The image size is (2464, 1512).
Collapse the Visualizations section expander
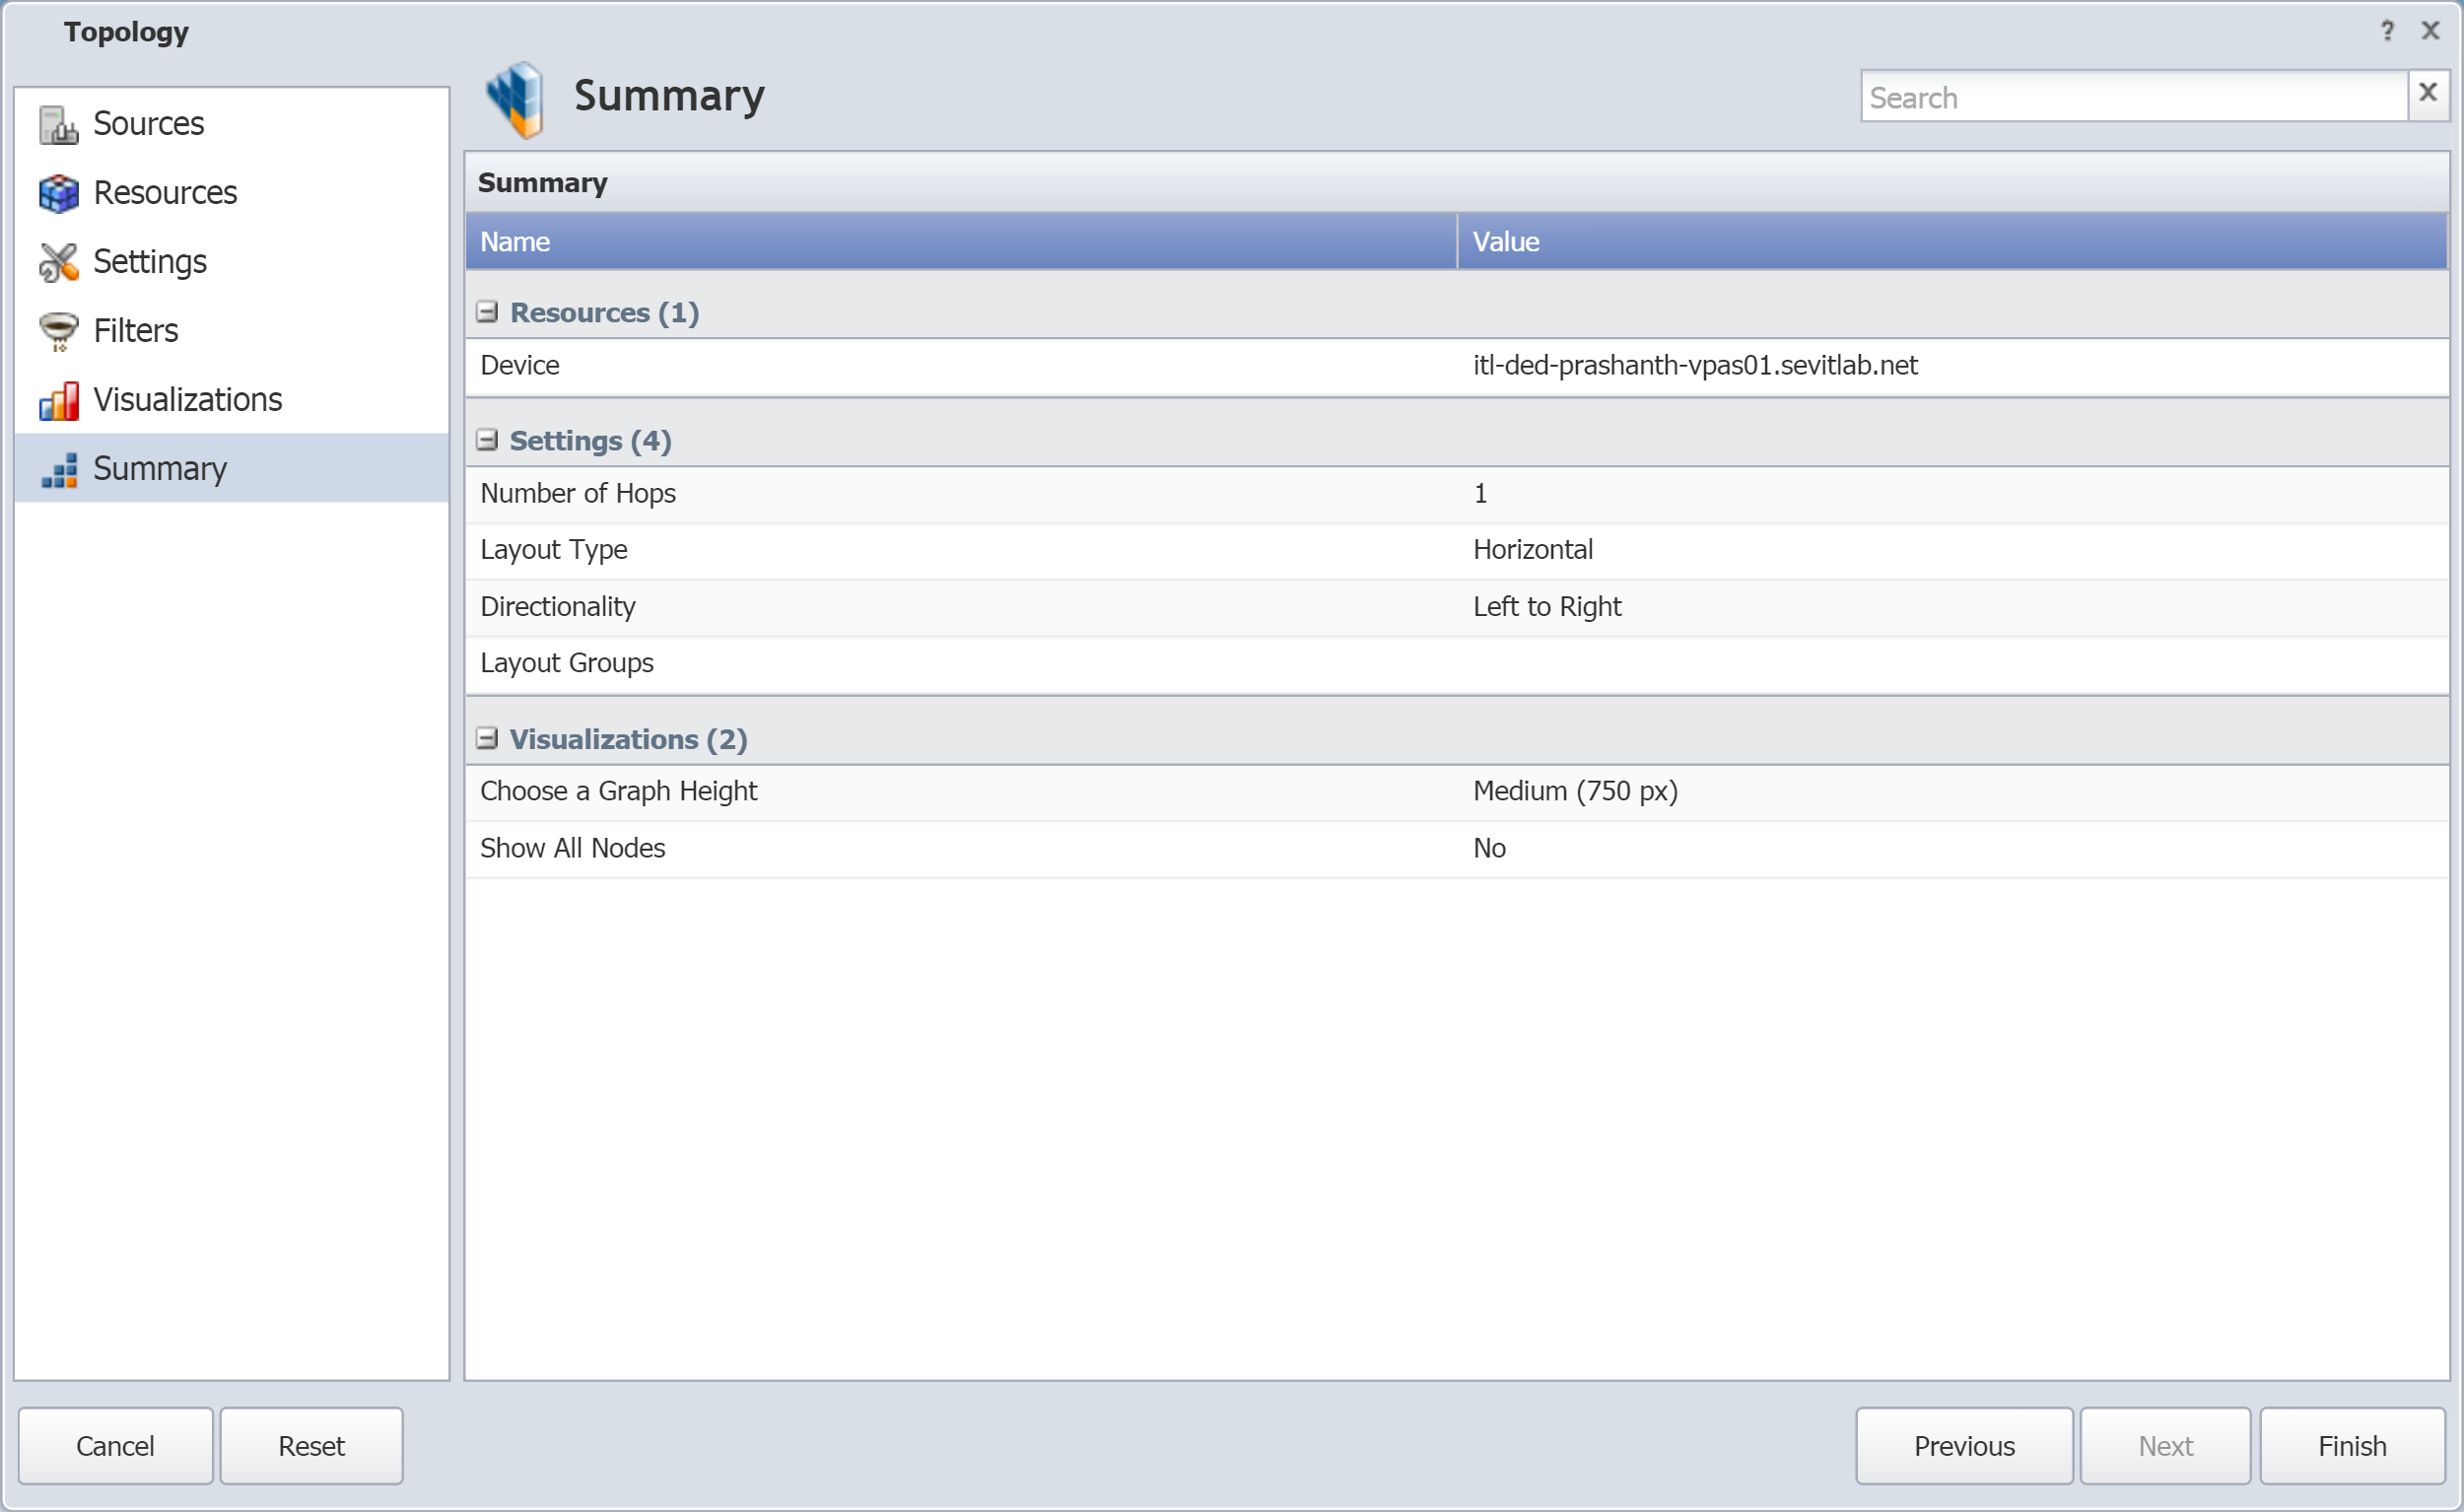(x=489, y=737)
